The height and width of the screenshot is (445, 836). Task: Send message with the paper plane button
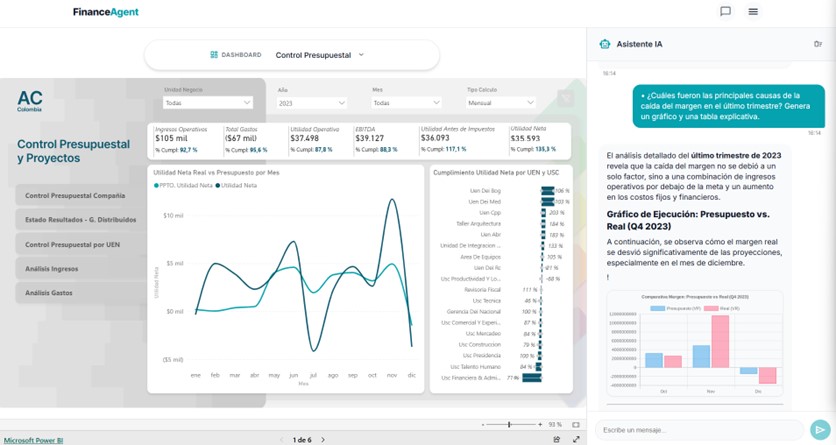click(819, 429)
